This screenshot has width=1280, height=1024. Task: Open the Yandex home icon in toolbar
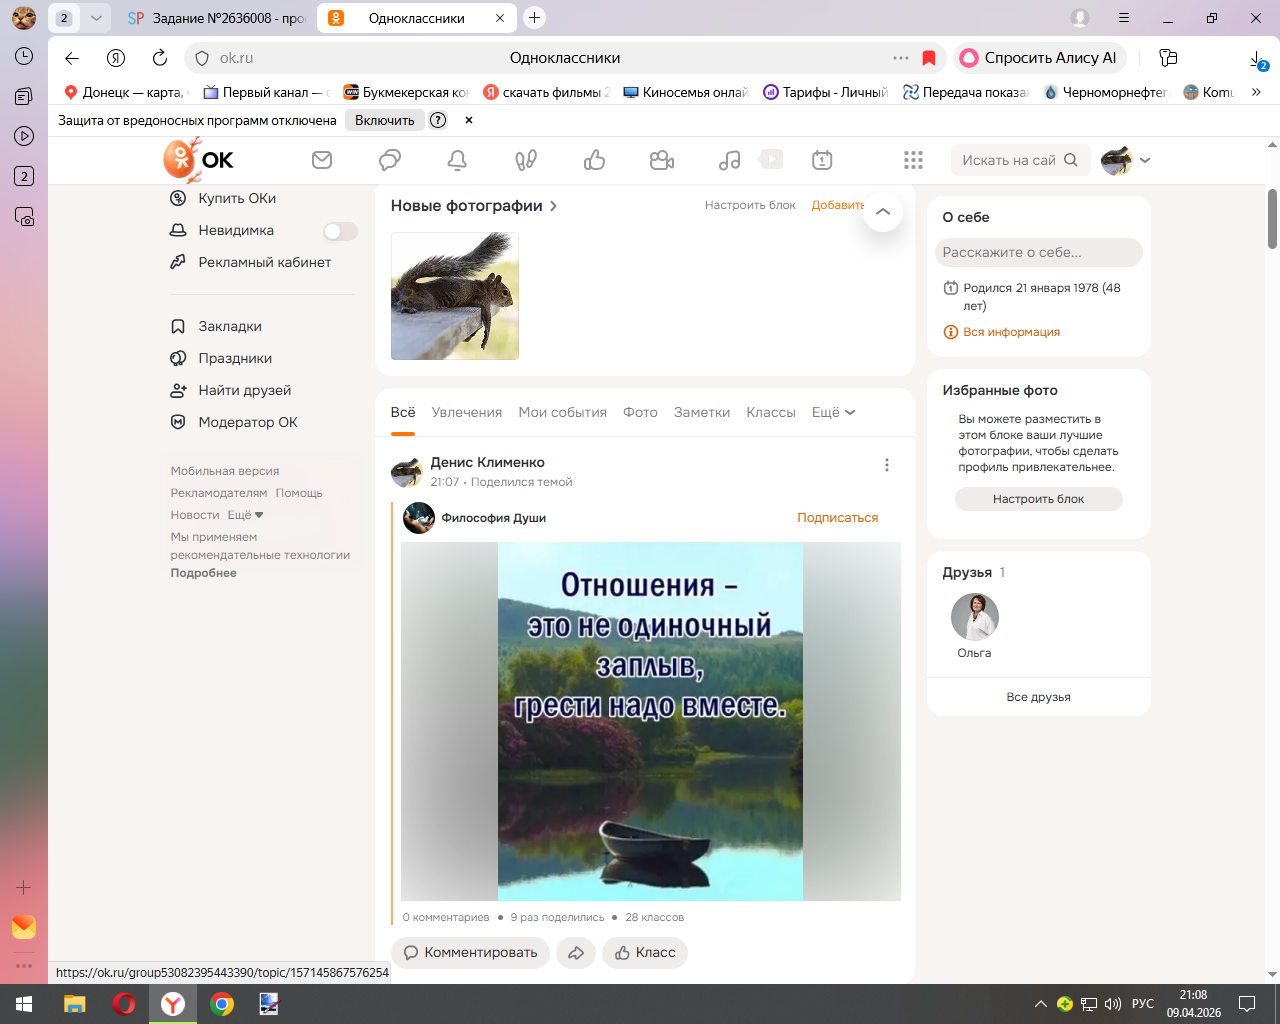pyautogui.click(x=116, y=58)
